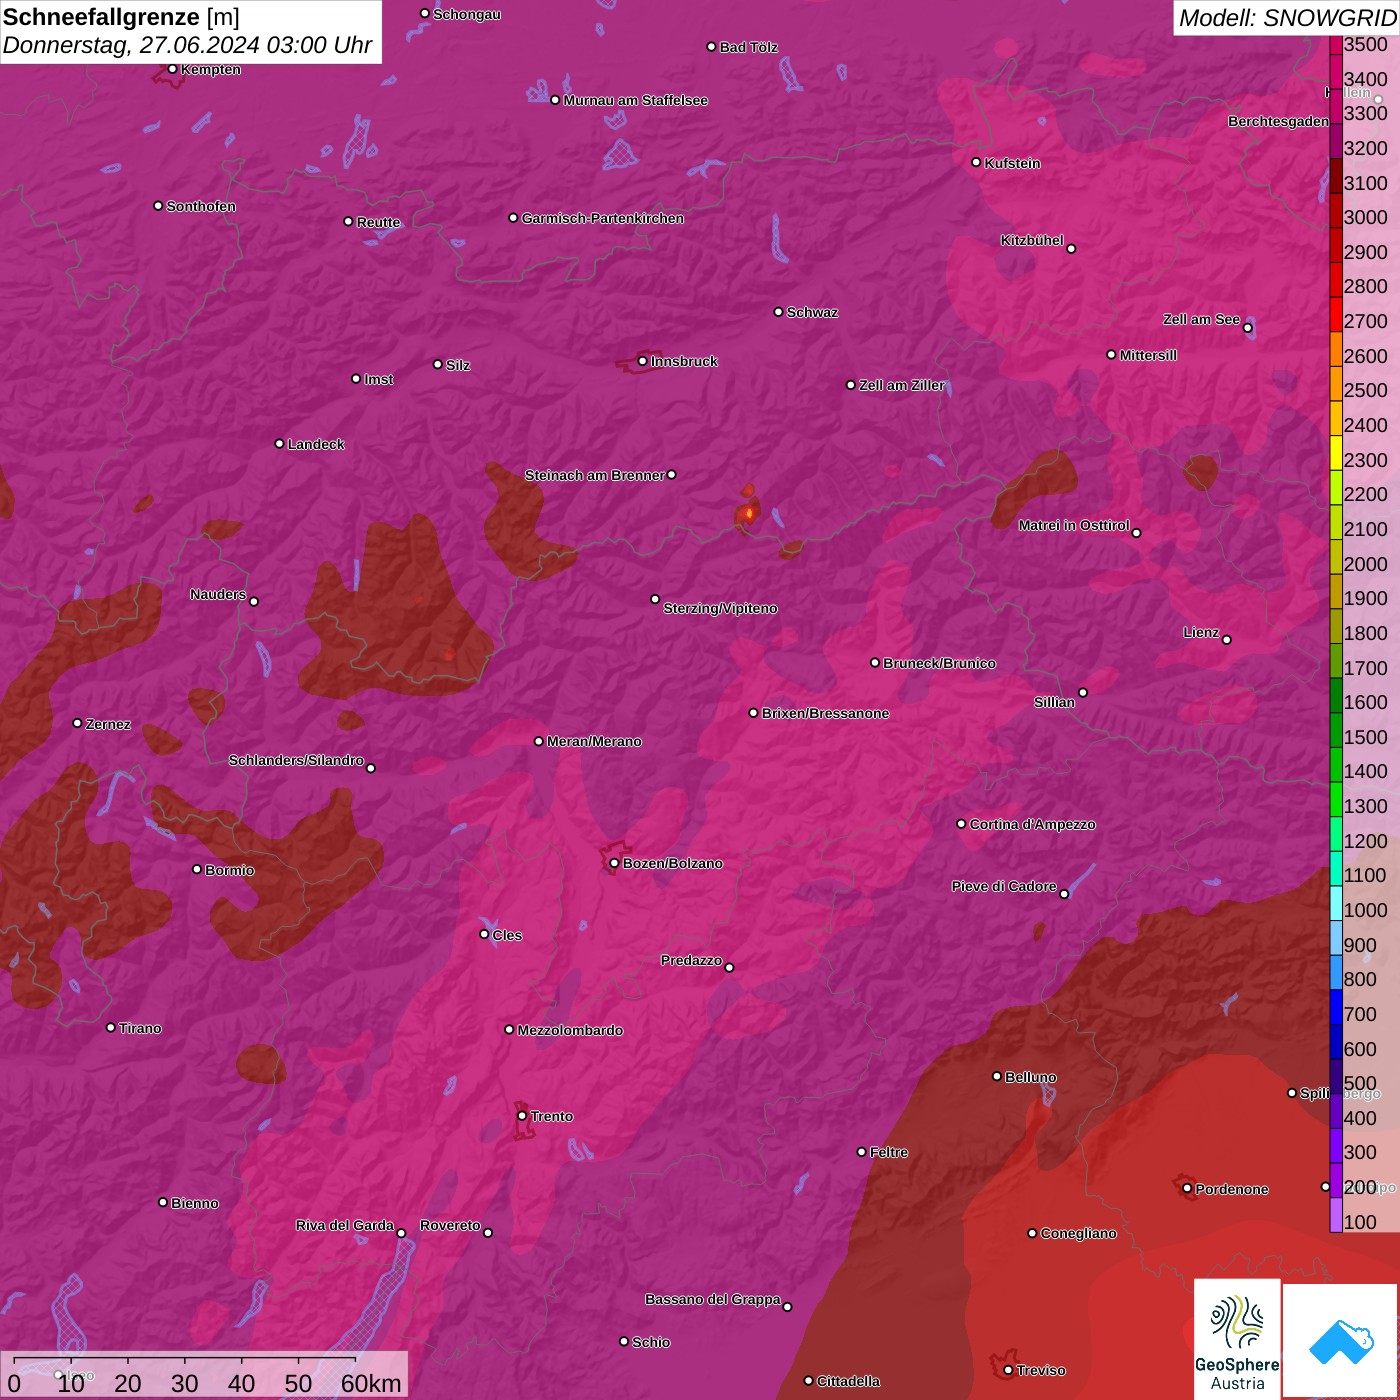Viewport: 1400px width, 1400px height.
Task: Click the Murnau am Staffelsee label
Action: [635, 100]
